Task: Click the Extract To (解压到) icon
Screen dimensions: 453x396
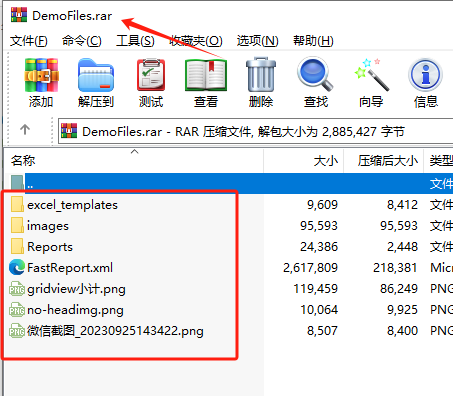Action: point(96,75)
